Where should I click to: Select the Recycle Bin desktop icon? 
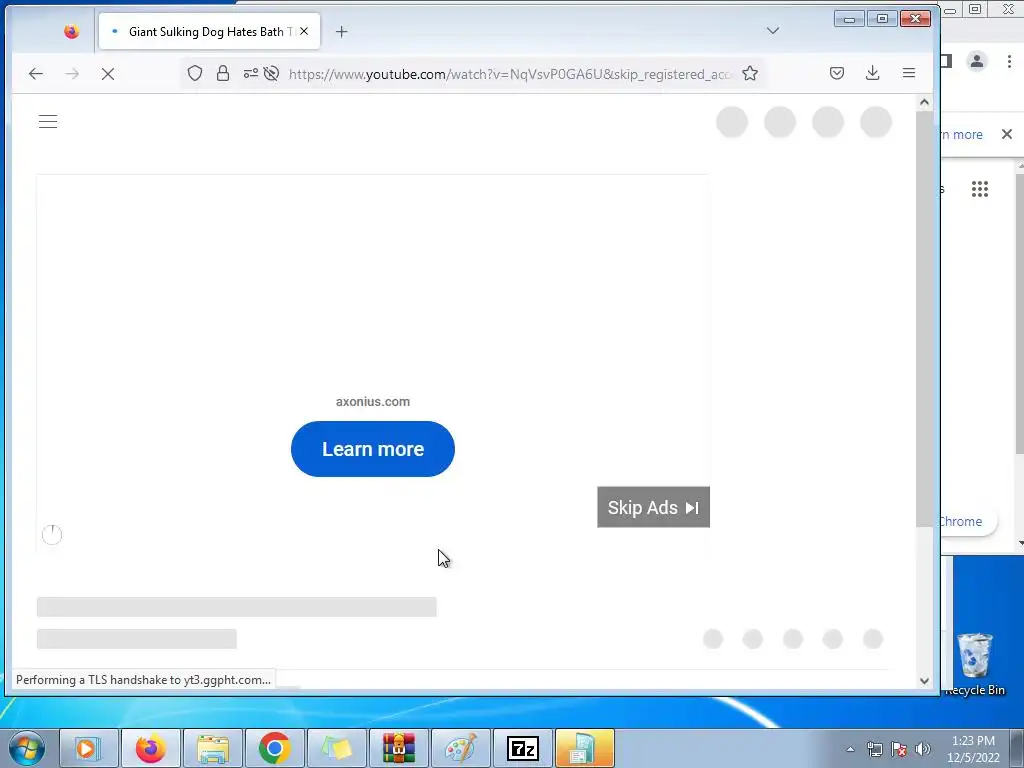[x=974, y=663]
